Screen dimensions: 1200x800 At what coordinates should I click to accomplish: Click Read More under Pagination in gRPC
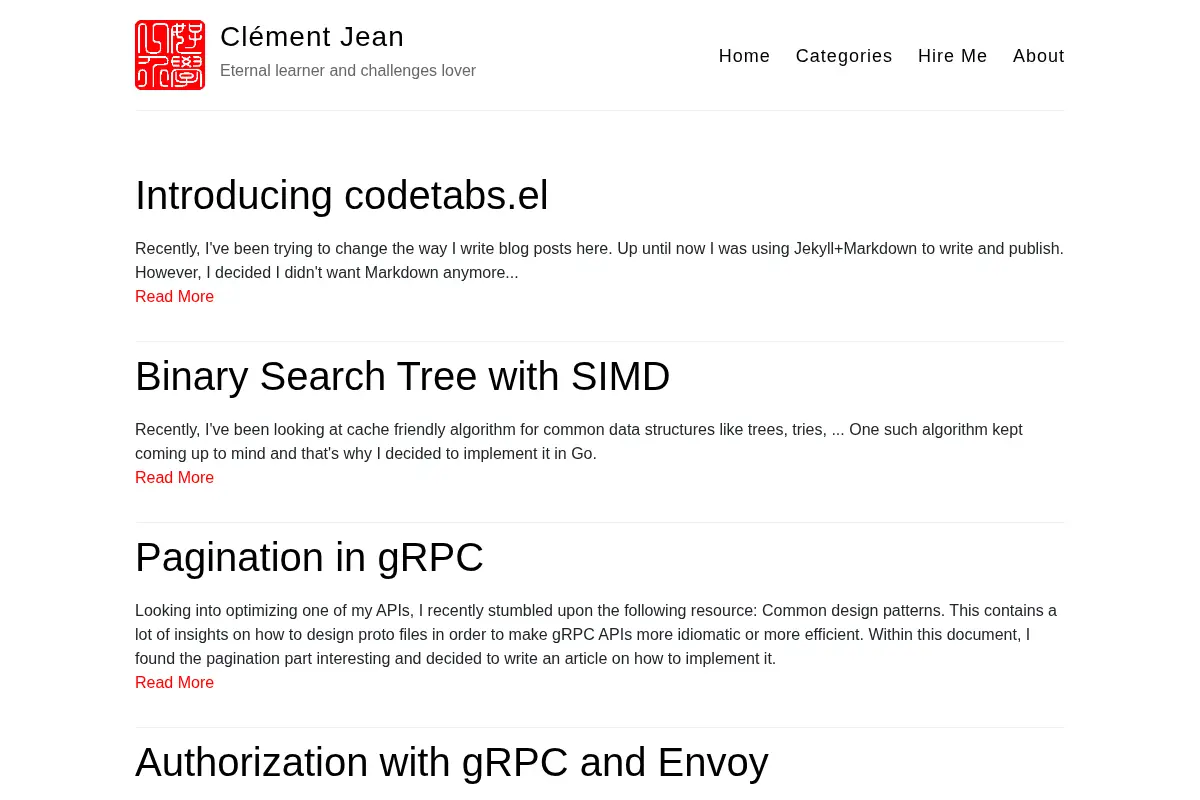coord(174,682)
